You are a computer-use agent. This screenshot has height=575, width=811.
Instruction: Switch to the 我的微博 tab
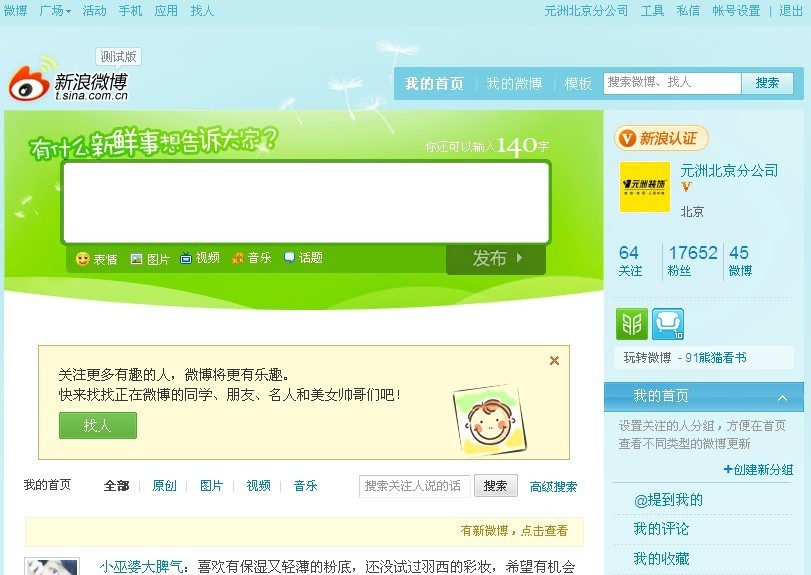coord(514,83)
